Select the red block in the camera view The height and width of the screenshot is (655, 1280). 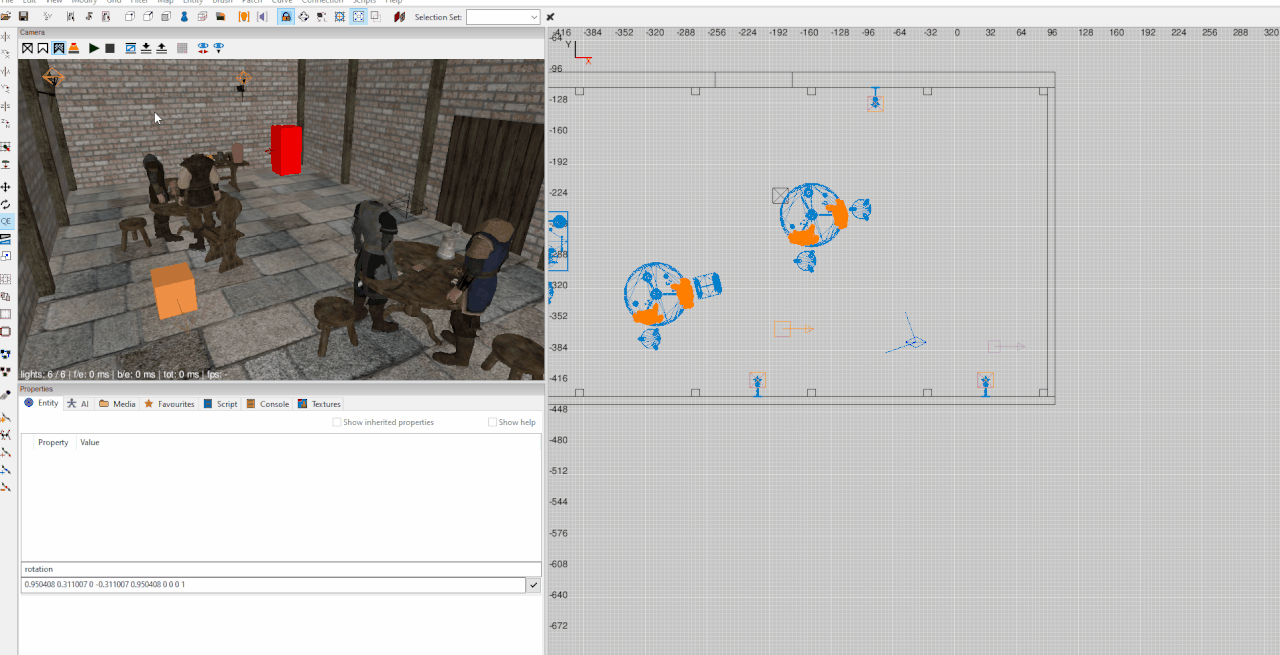click(286, 150)
